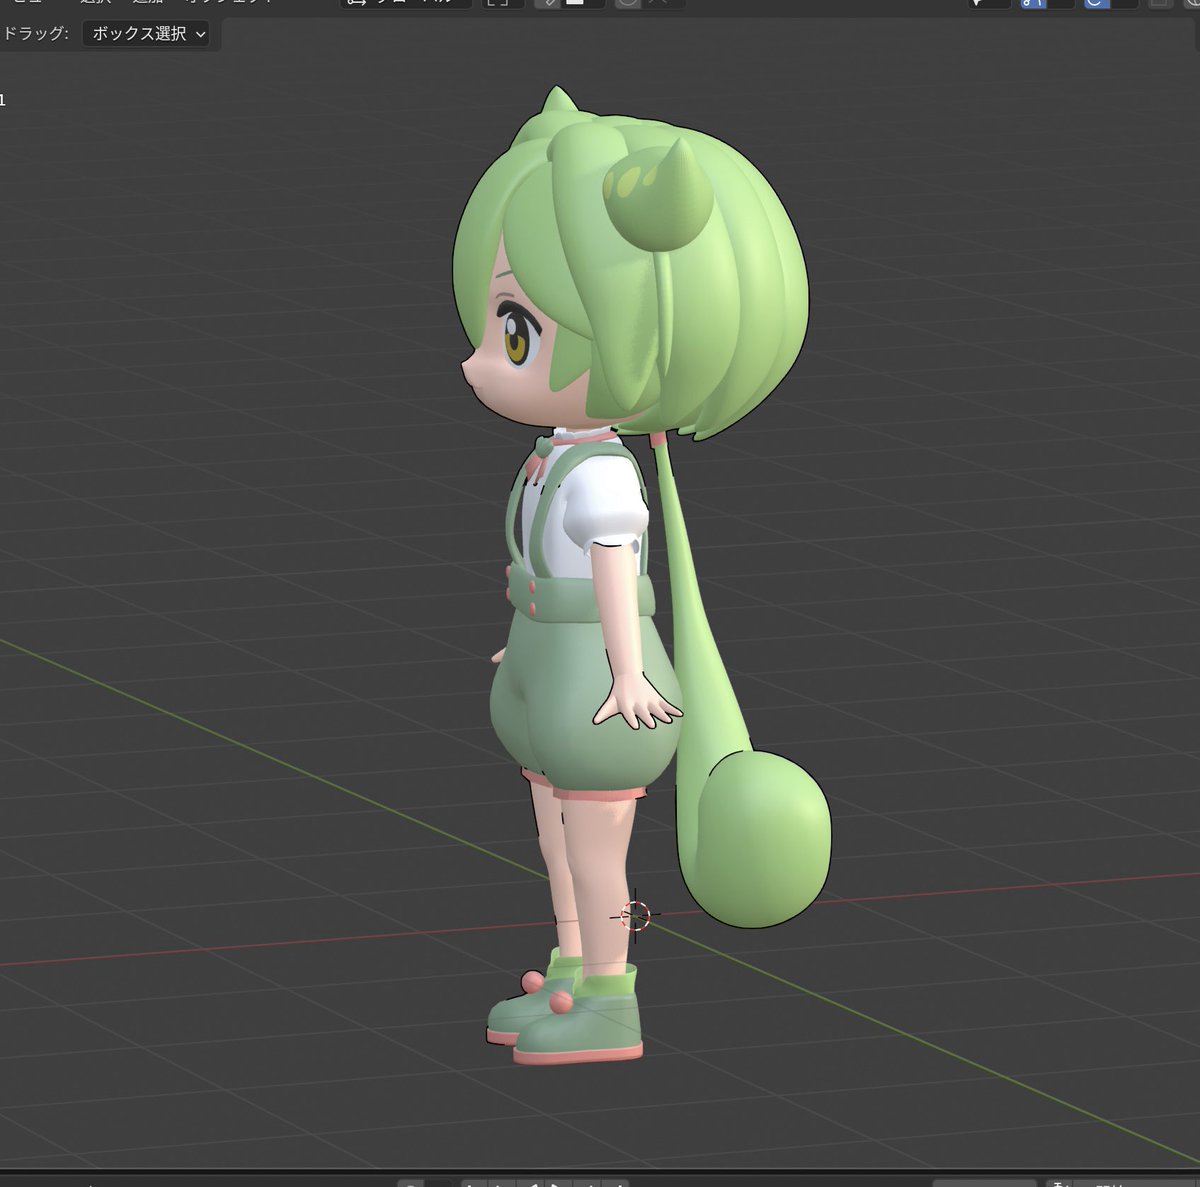Toggle snapping with the magnet icon

coord(550,3)
